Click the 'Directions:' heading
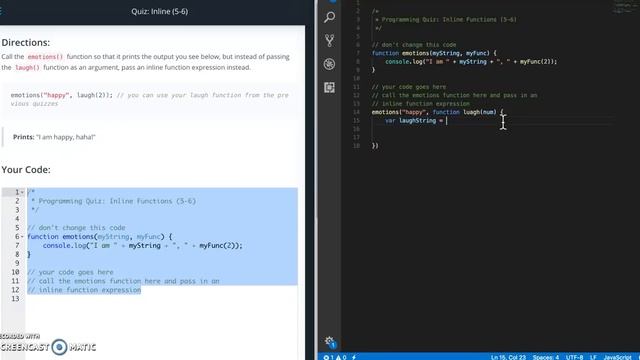640x360 pixels. pos(26,42)
